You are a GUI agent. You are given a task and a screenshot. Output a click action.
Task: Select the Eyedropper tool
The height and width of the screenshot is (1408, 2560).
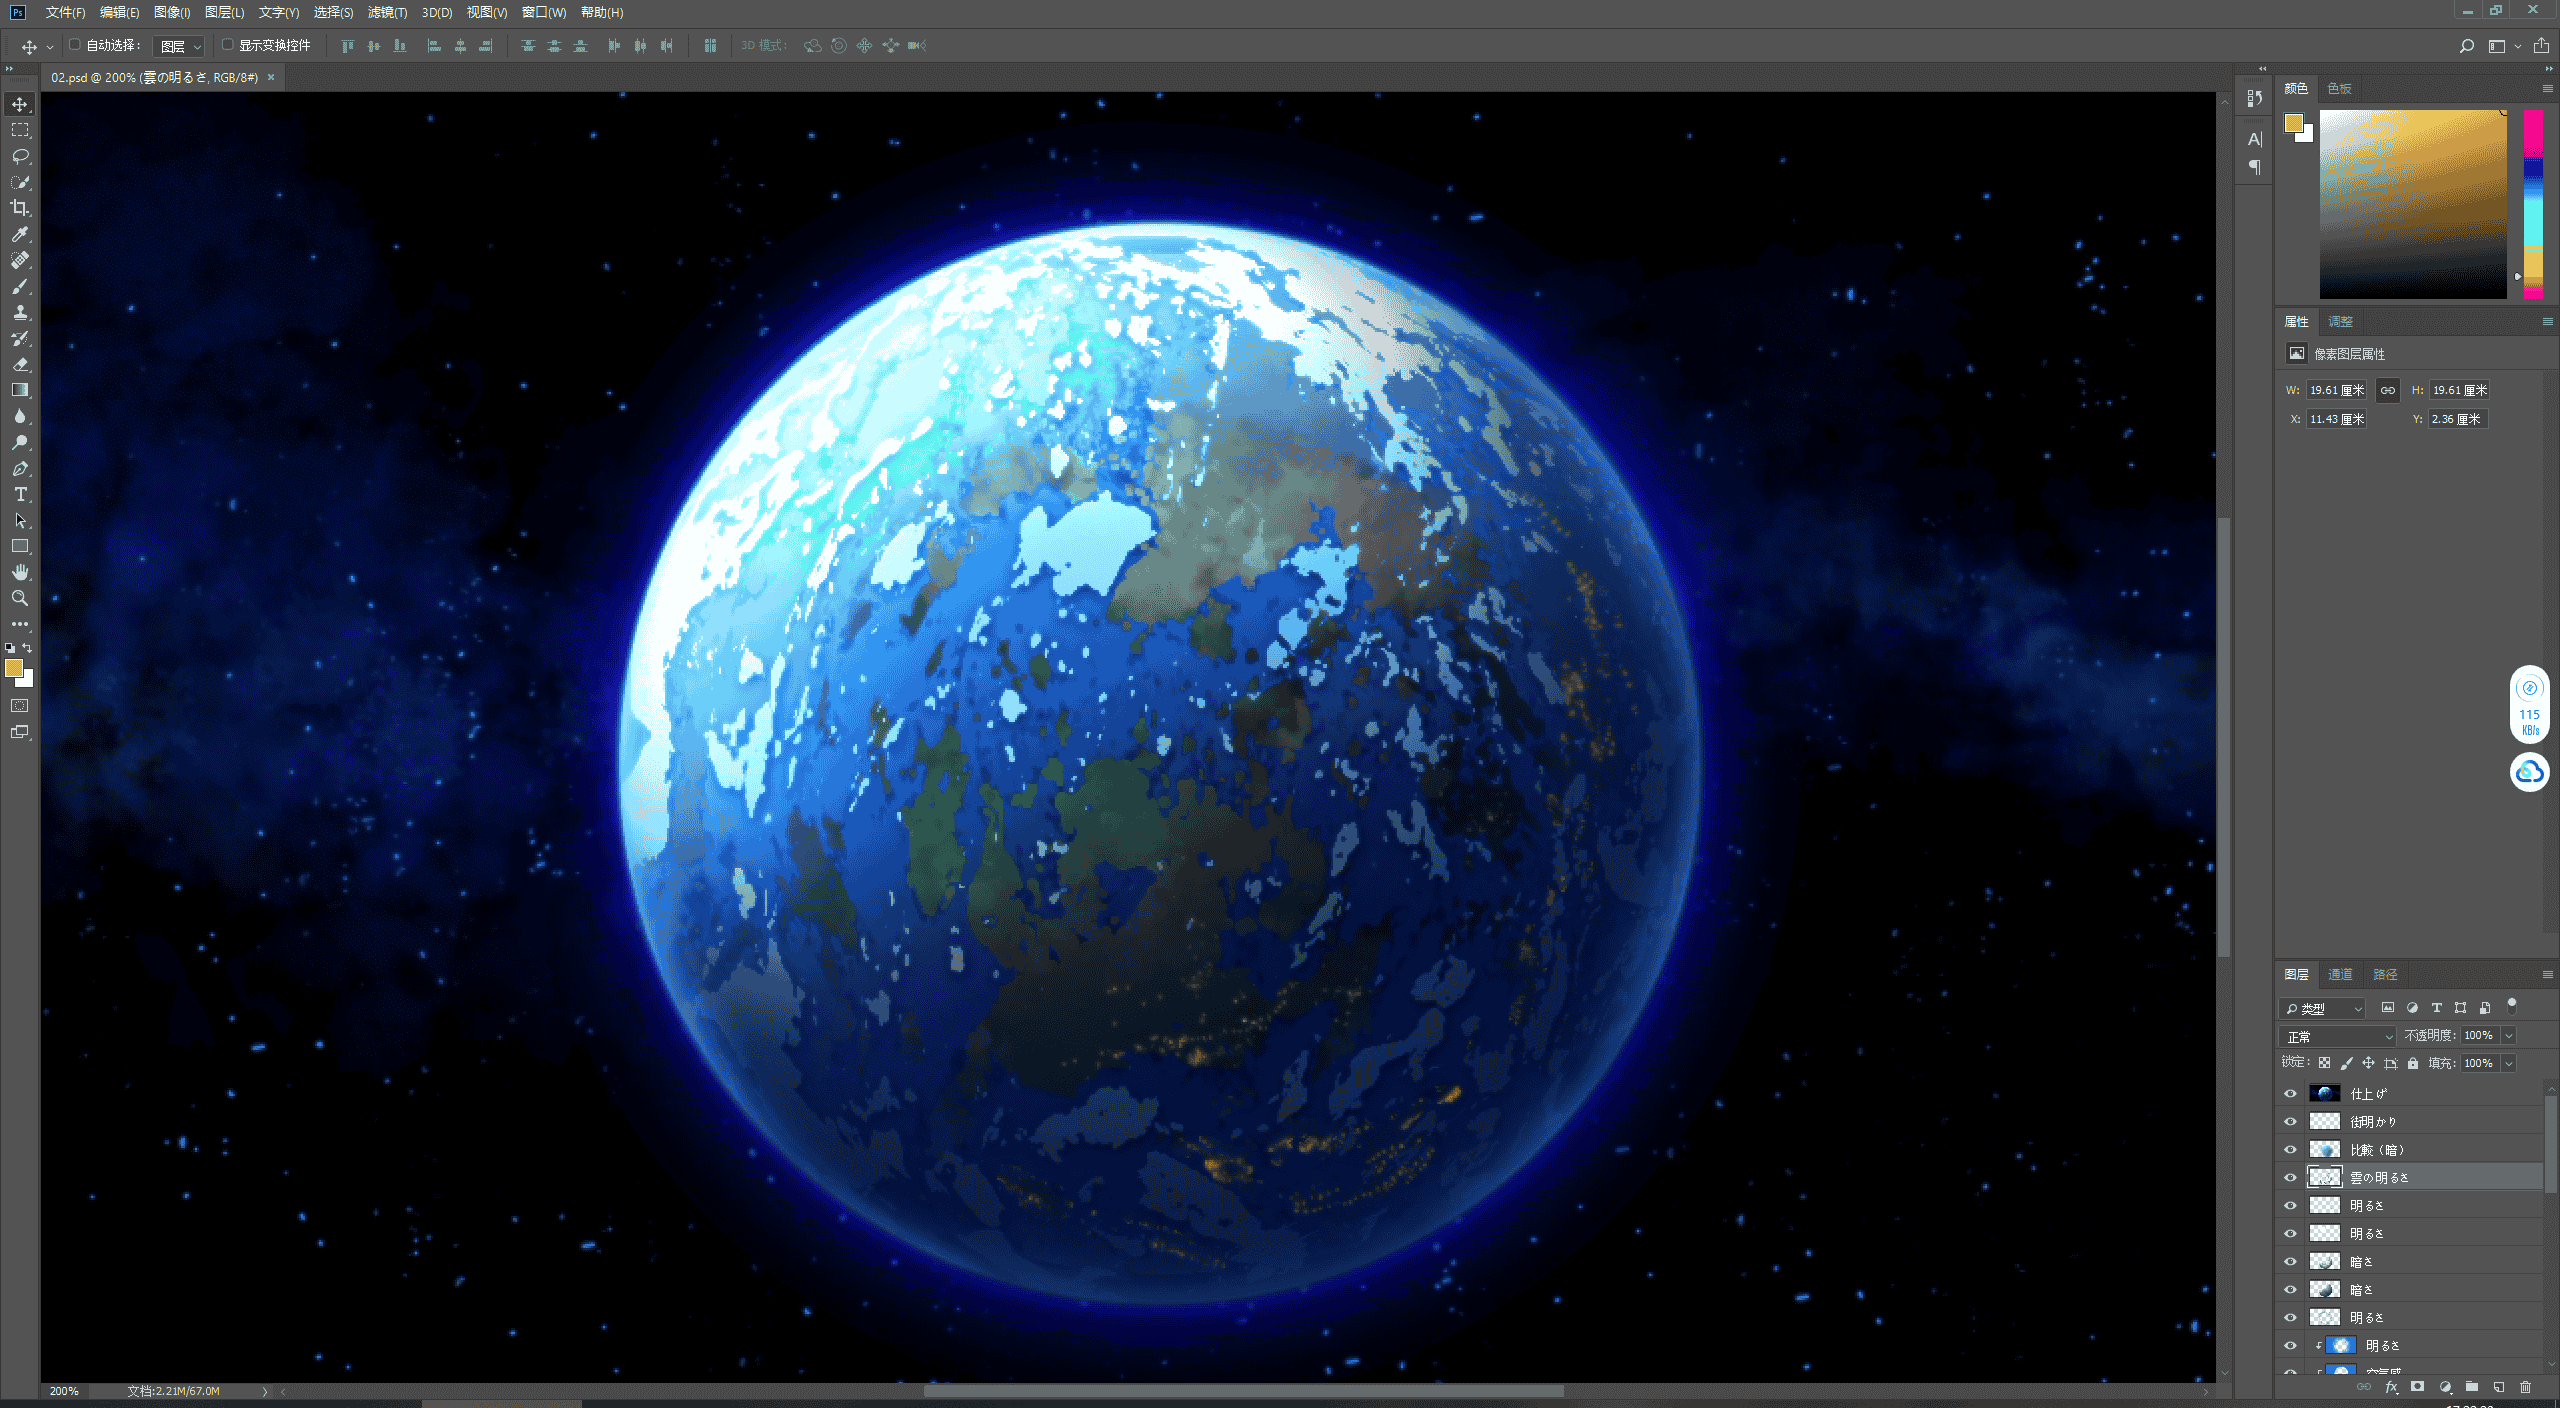20,234
